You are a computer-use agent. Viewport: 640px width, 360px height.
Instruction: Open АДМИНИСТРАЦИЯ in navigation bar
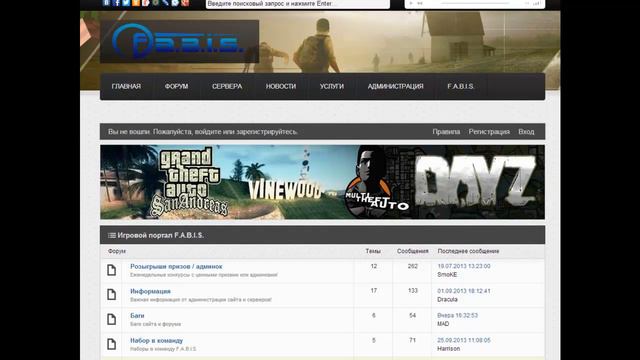(396, 87)
